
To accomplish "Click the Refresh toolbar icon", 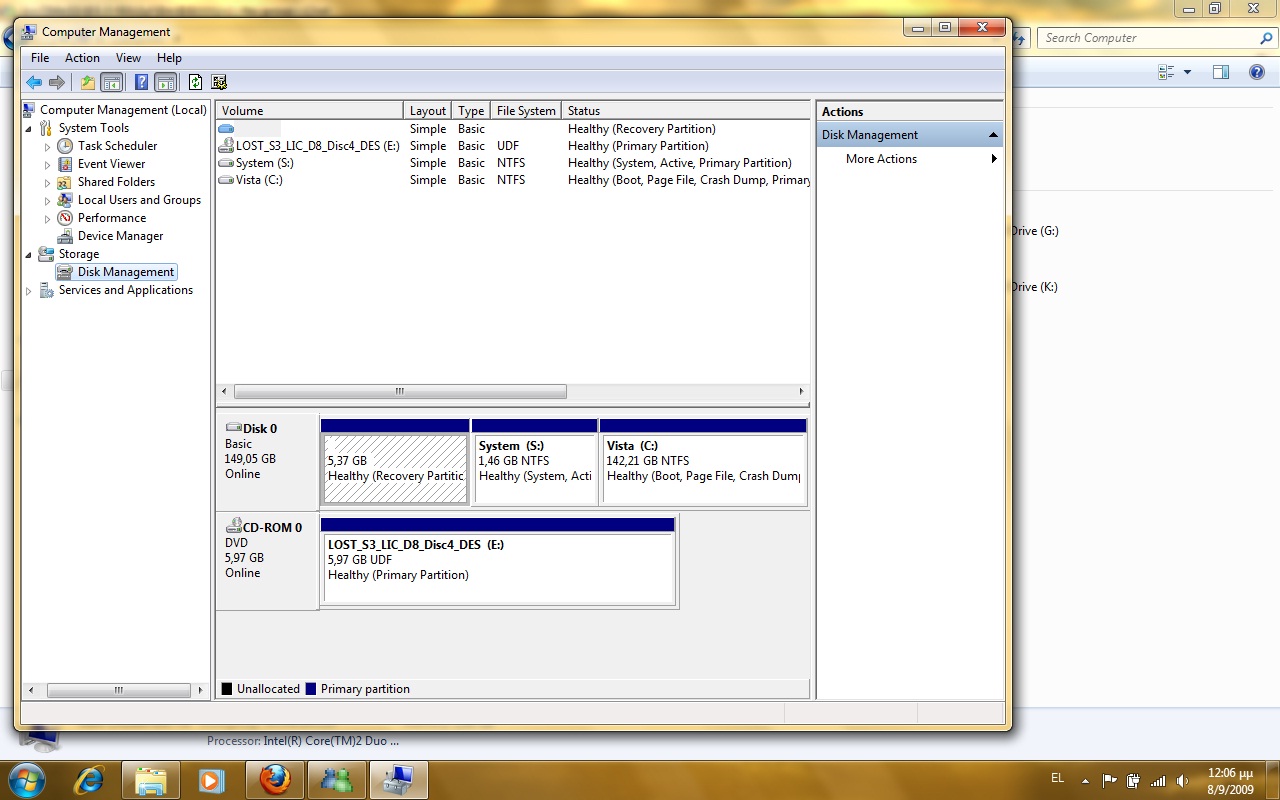I will (x=195, y=83).
